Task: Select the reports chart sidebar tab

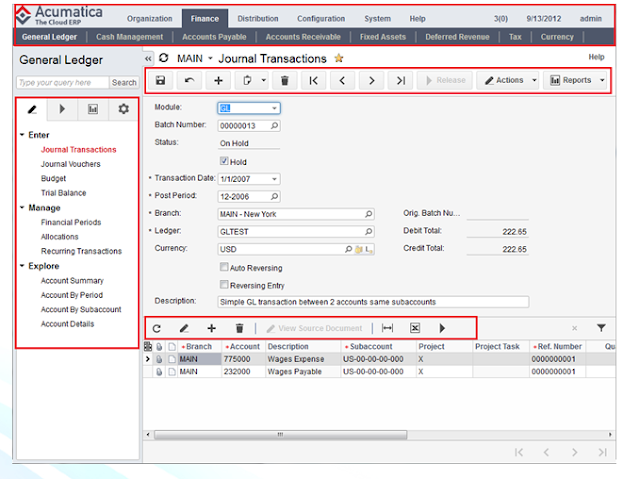Action: [x=93, y=109]
